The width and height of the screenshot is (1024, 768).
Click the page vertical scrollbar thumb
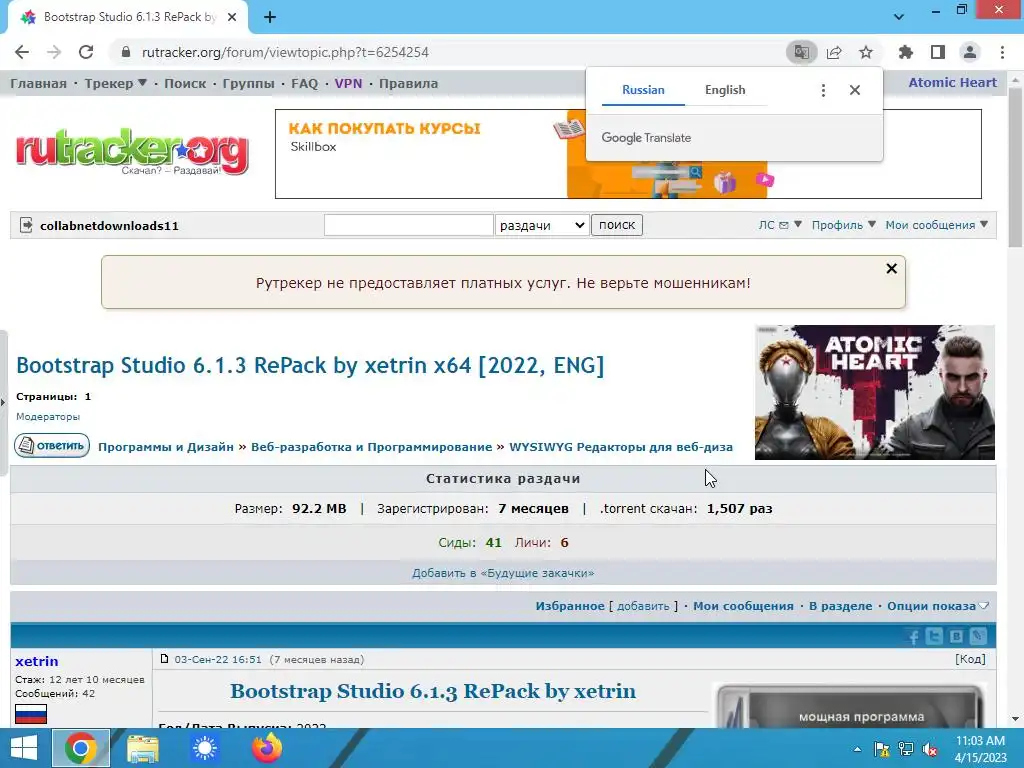(1015, 167)
